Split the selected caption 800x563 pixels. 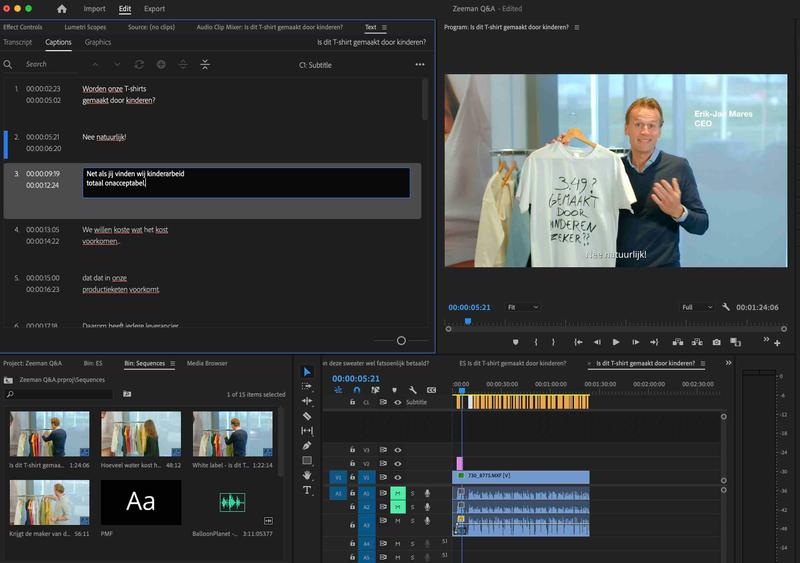pyautogui.click(x=183, y=64)
